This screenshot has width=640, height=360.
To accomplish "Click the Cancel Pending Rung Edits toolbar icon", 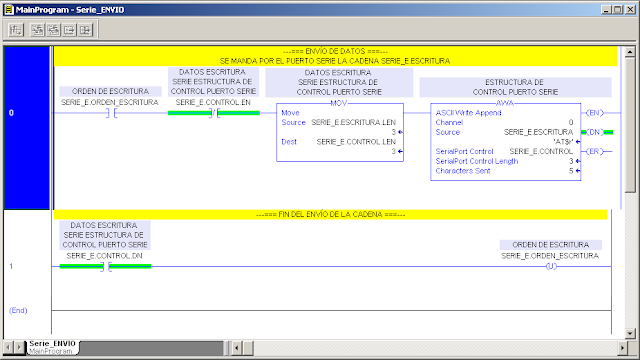I will [53, 30].
